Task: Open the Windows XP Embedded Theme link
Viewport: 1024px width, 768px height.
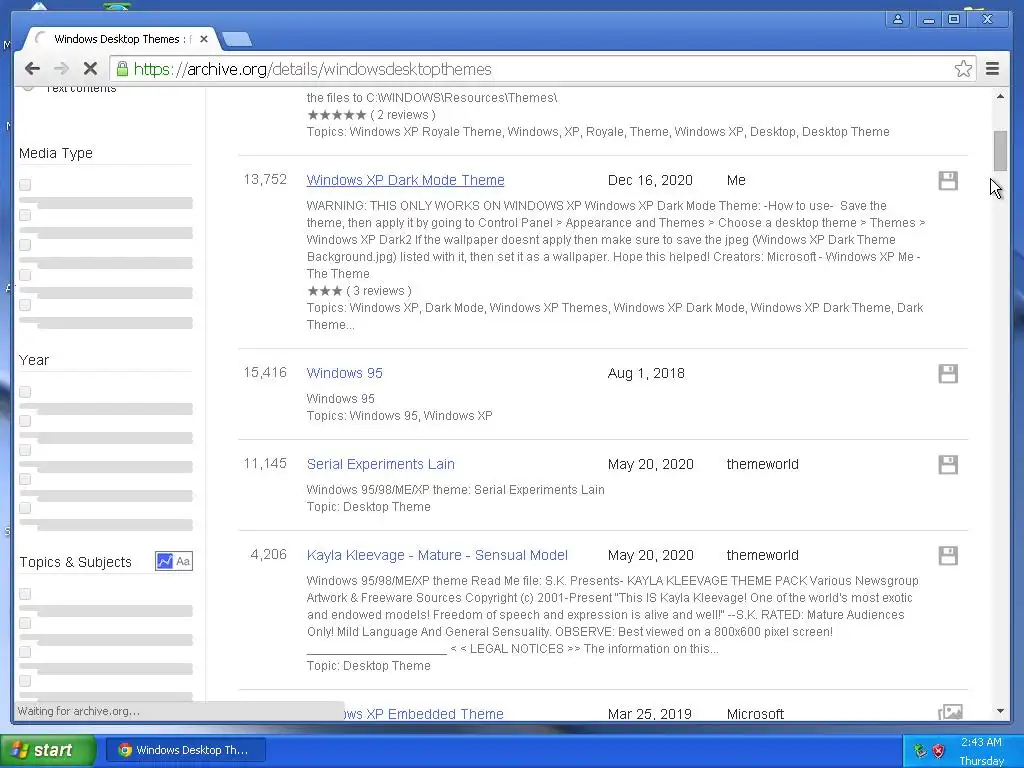Action: (x=423, y=714)
